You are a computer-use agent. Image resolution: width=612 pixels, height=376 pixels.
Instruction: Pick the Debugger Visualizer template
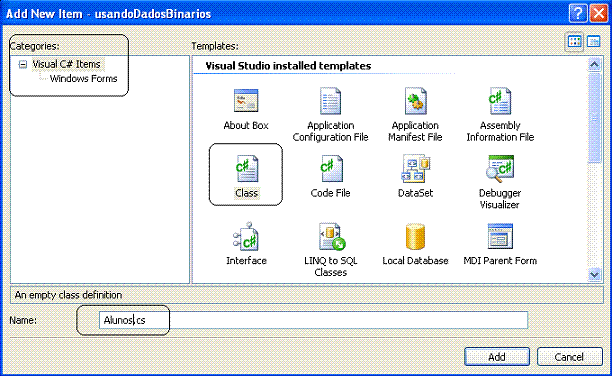500,168
